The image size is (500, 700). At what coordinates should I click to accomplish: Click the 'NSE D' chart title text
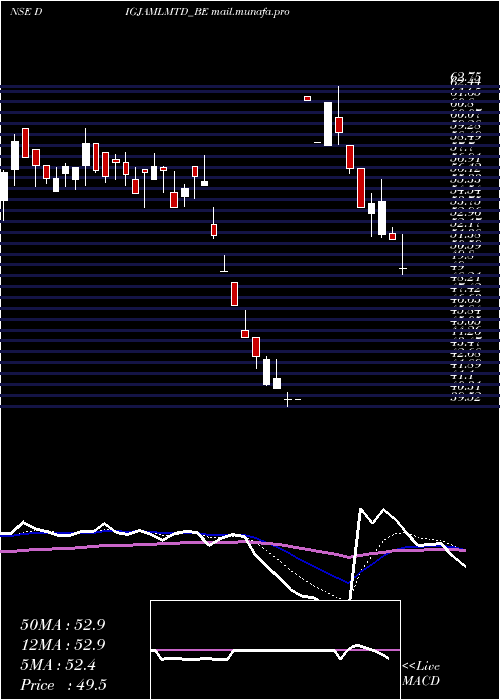coord(26,12)
